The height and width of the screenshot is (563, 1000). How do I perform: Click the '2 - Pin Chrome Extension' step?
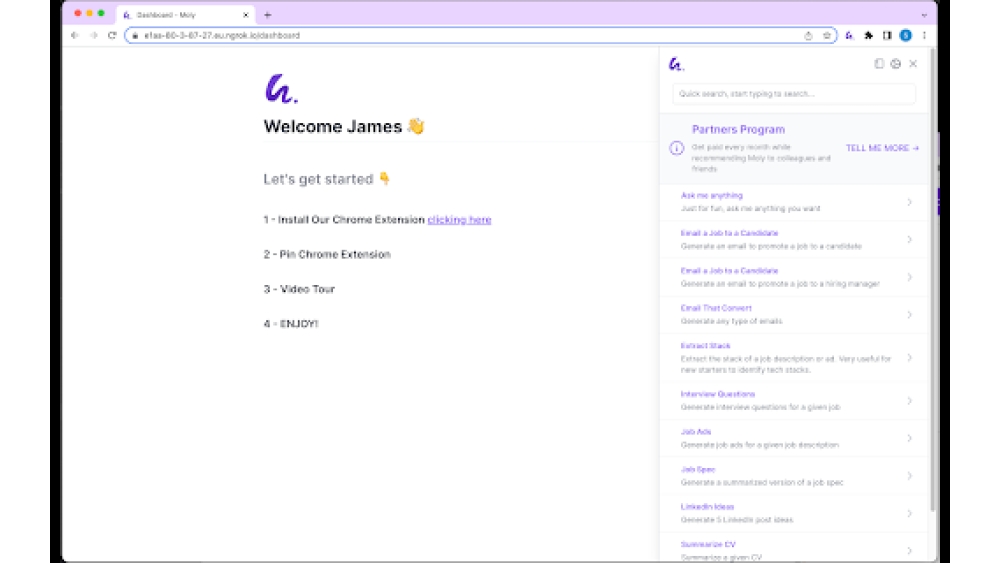327,254
